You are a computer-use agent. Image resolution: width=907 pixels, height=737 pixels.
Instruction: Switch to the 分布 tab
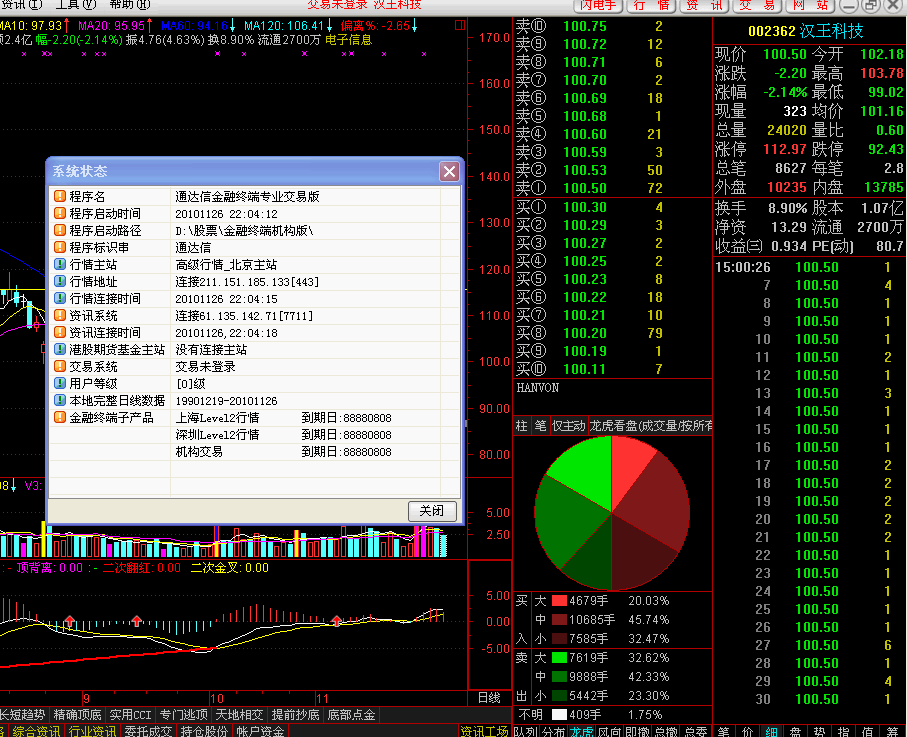click(x=554, y=732)
